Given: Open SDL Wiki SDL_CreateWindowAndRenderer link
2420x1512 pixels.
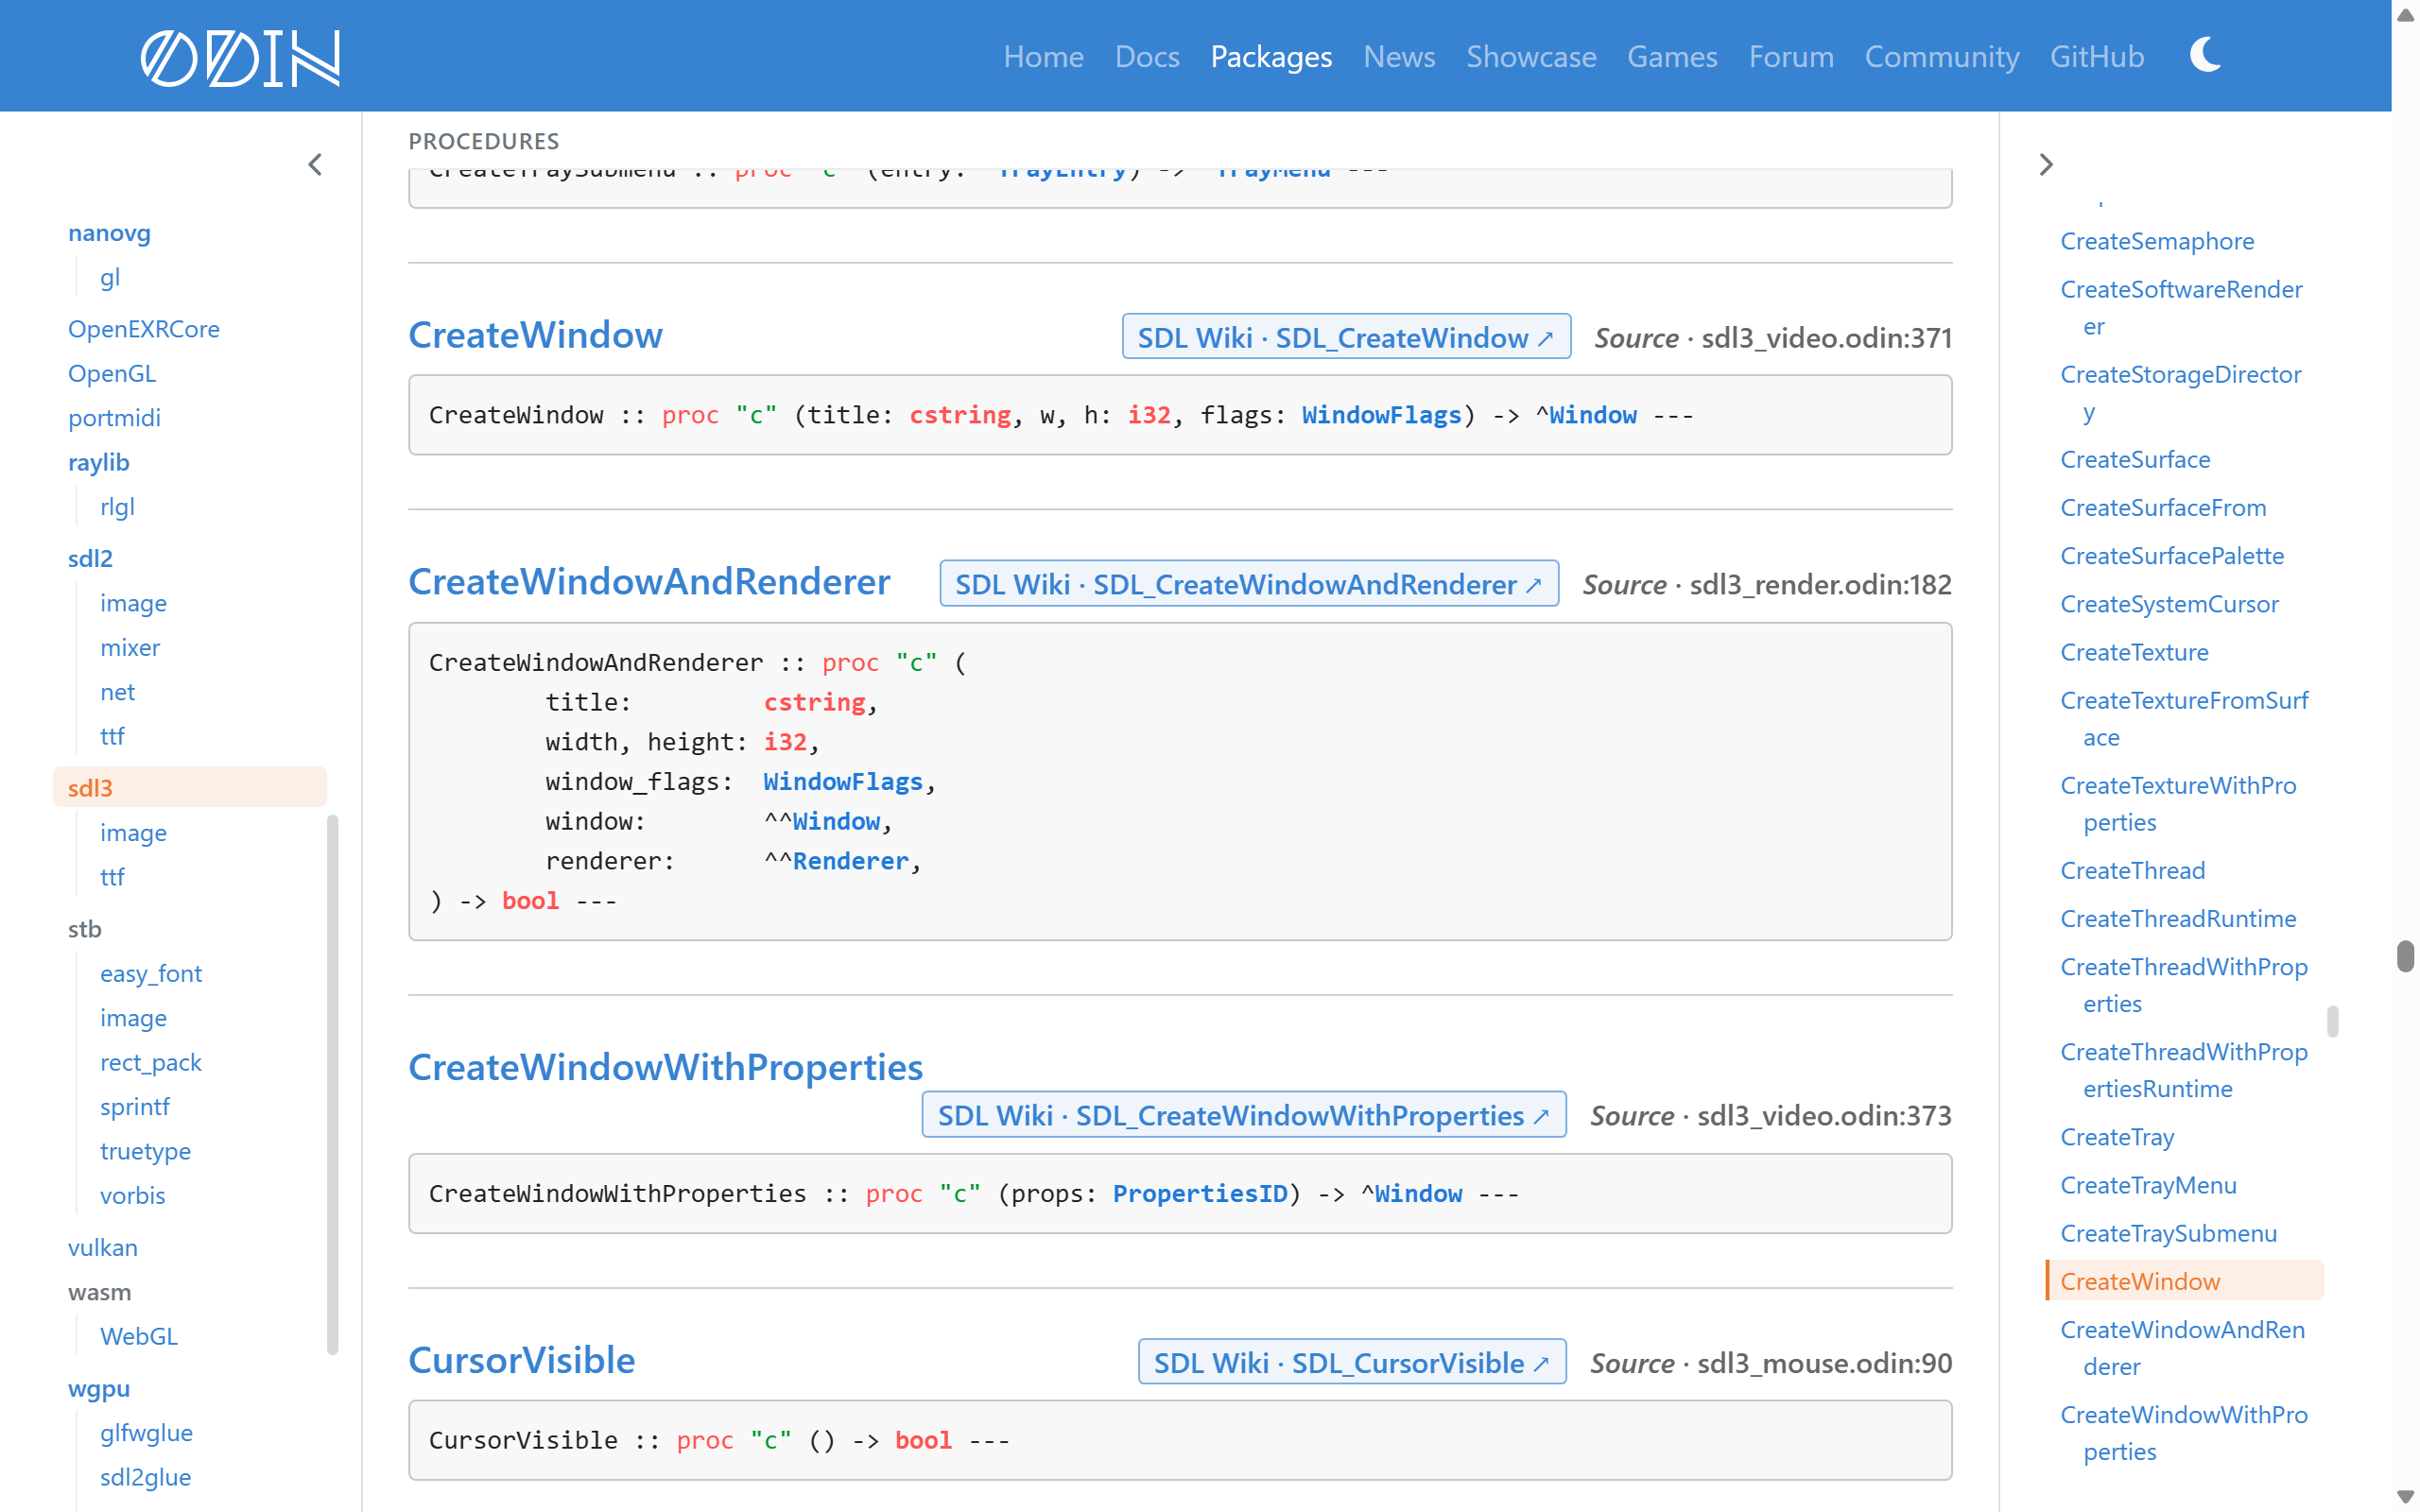Looking at the screenshot, I should pyautogui.click(x=1249, y=584).
